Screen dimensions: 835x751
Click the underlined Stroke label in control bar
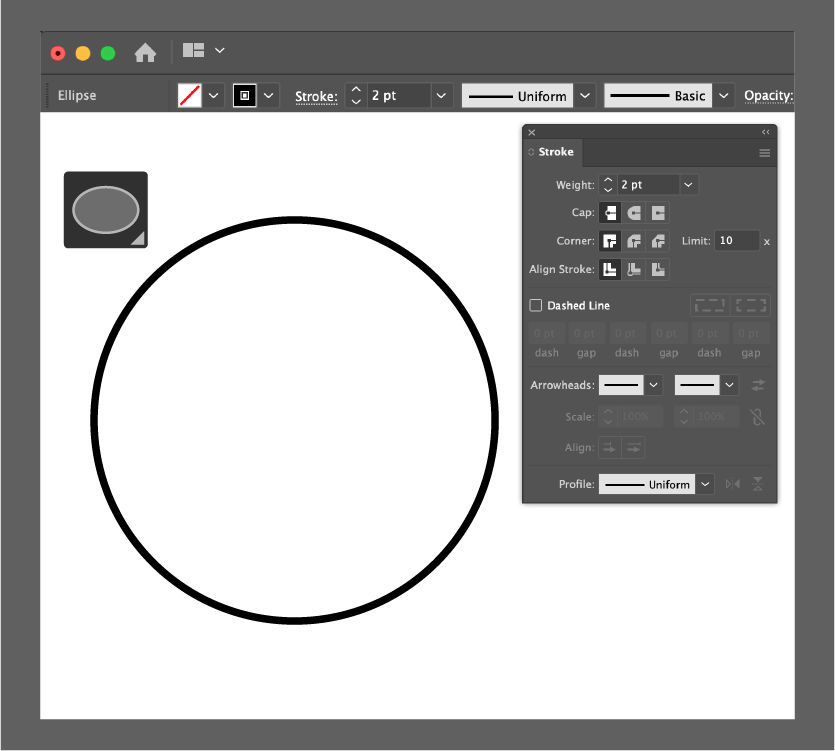pos(316,96)
